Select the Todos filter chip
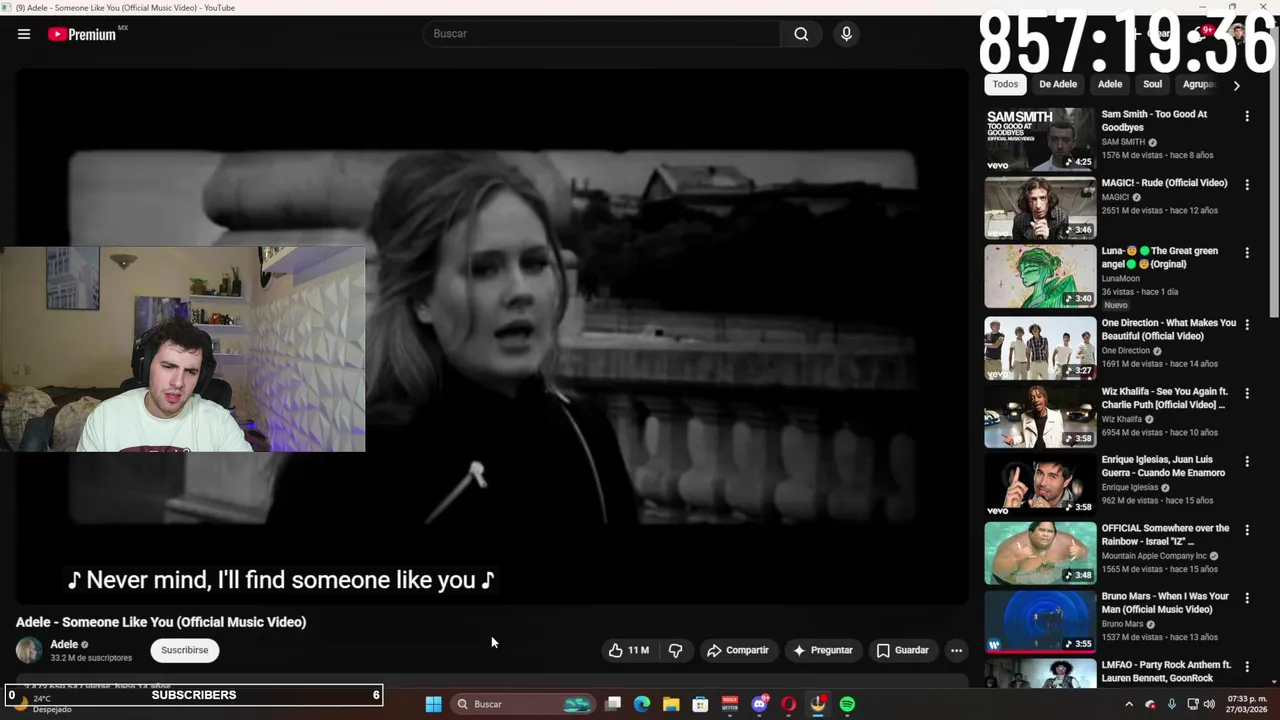The image size is (1280, 720). (x=1005, y=84)
